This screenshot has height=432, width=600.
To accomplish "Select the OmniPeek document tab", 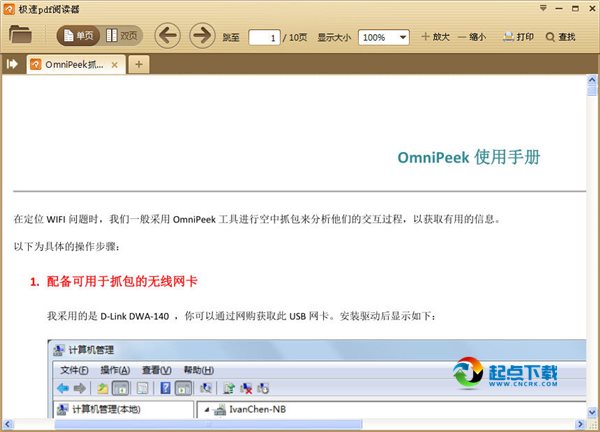I will (x=75, y=64).
